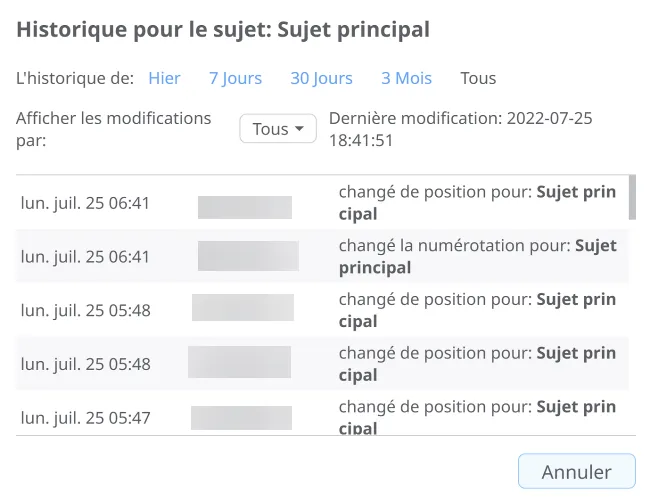Viewport: 650px width, 500px height.
Task: Click the history list scrollbar thumb
Action: point(631,197)
